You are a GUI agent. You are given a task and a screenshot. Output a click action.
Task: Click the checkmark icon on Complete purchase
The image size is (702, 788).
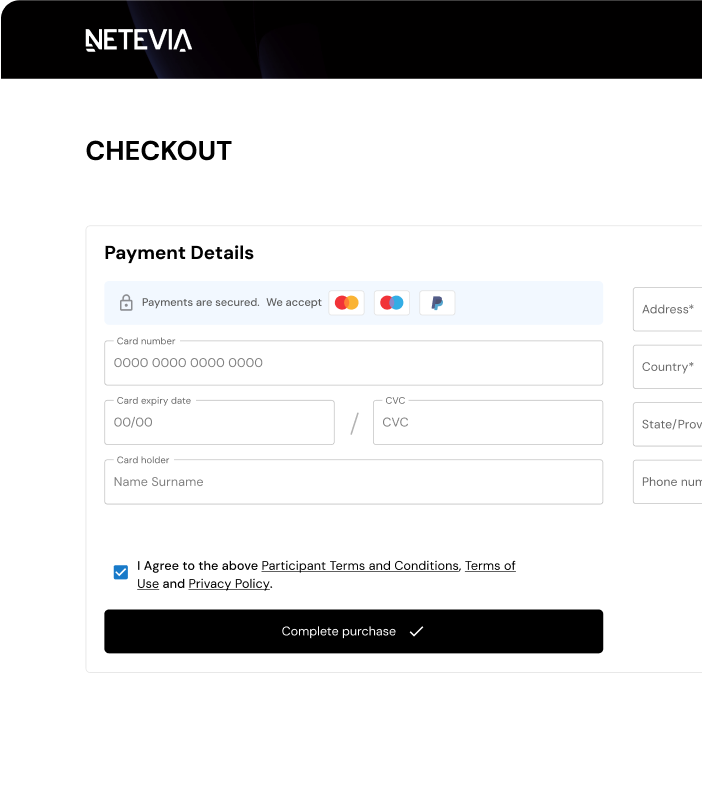[416, 631]
